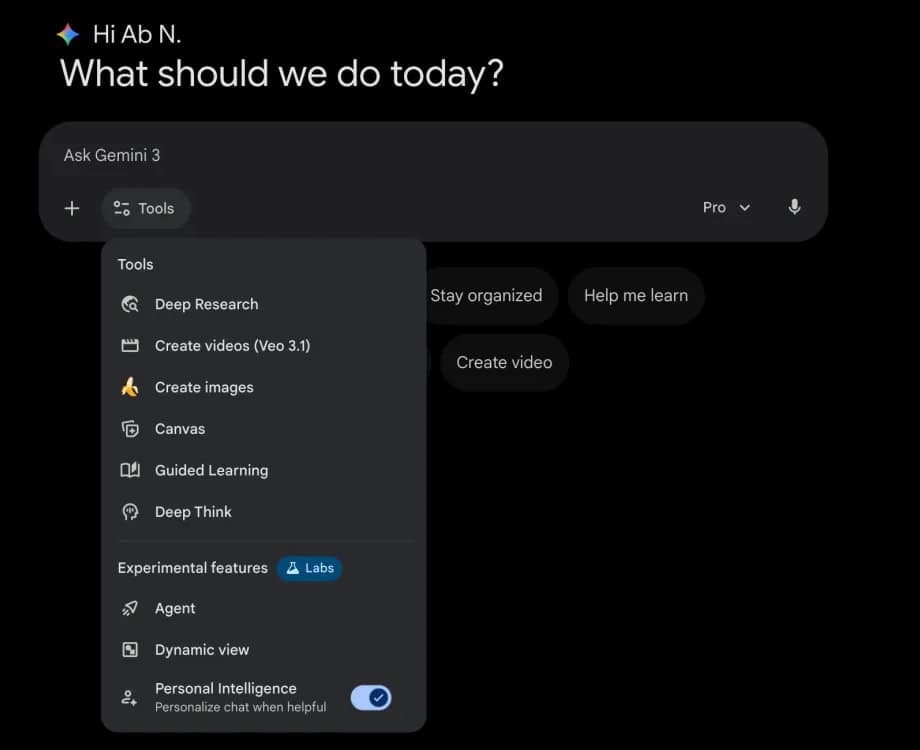920x750 pixels.
Task: Click the Gemini sparkle logo
Action: pyautogui.click(x=68, y=35)
